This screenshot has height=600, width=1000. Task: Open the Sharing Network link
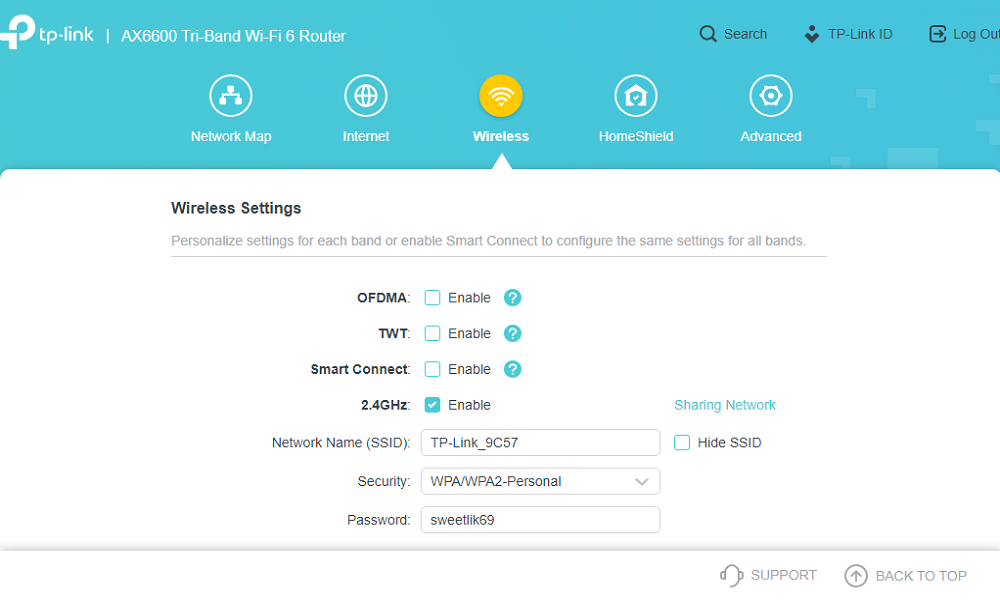click(x=724, y=405)
